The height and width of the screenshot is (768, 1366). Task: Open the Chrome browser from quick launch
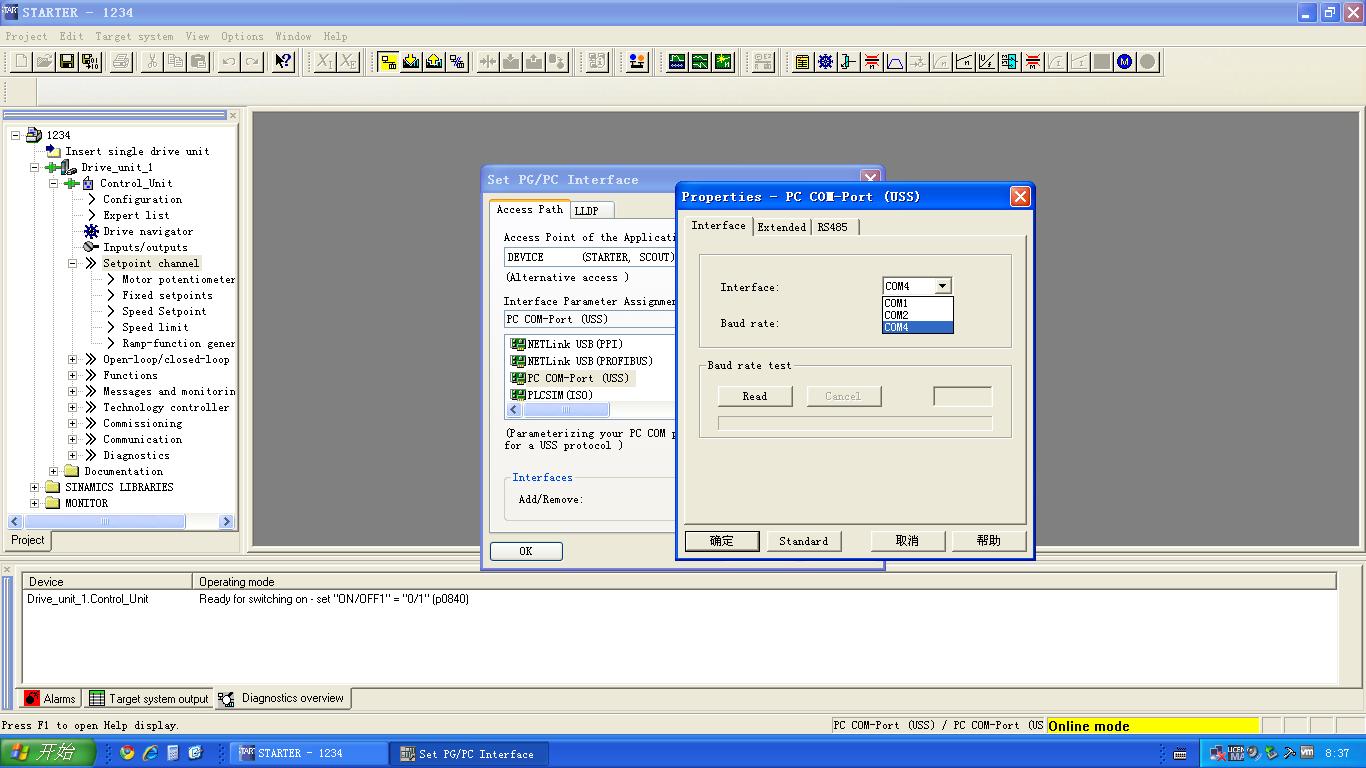[127, 753]
